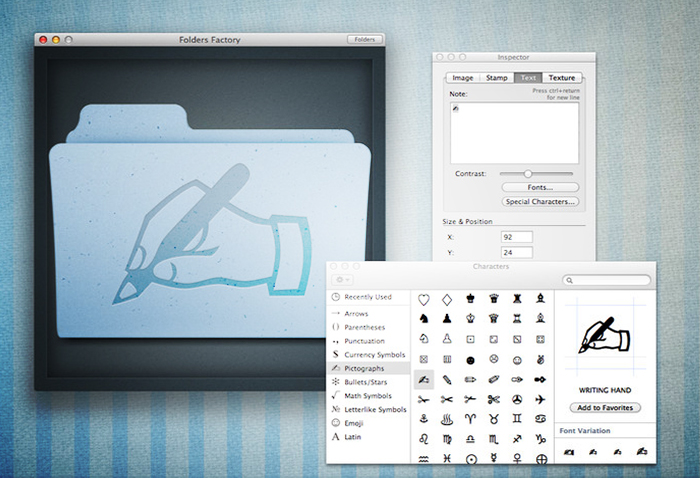The image size is (700, 478).
Task: Focus the X position field
Action: pyautogui.click(x=517, y=237)
